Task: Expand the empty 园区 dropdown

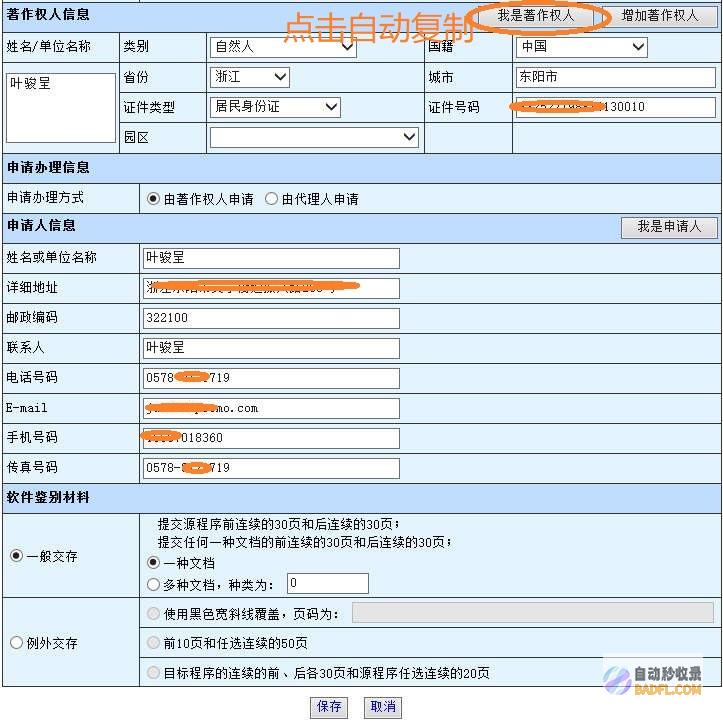Action: [x=314, y=137]
